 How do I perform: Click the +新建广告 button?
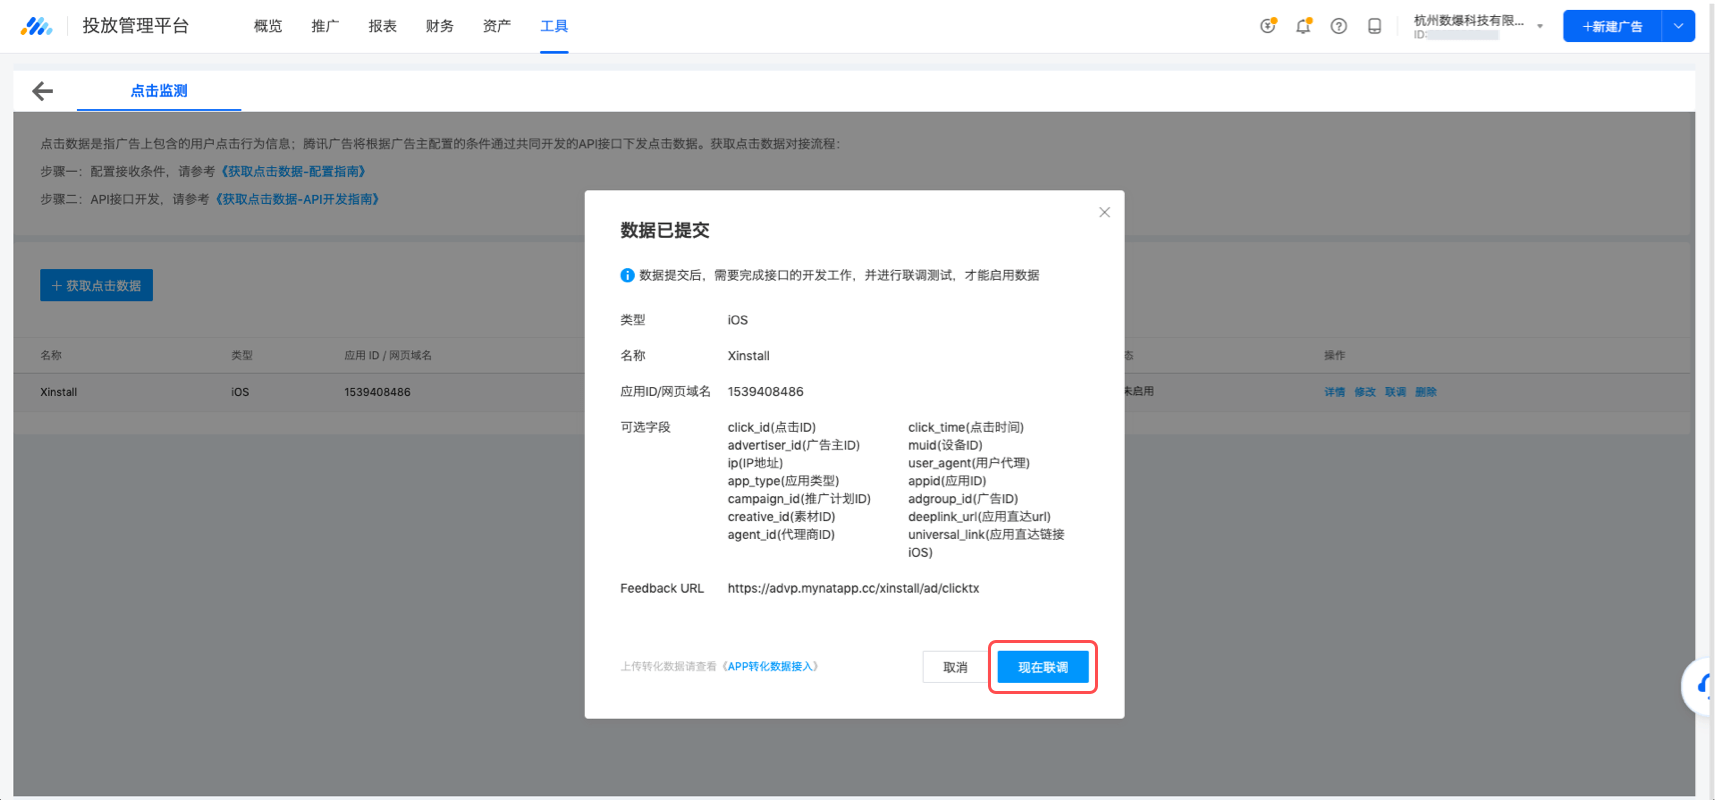pos(1612,26)
